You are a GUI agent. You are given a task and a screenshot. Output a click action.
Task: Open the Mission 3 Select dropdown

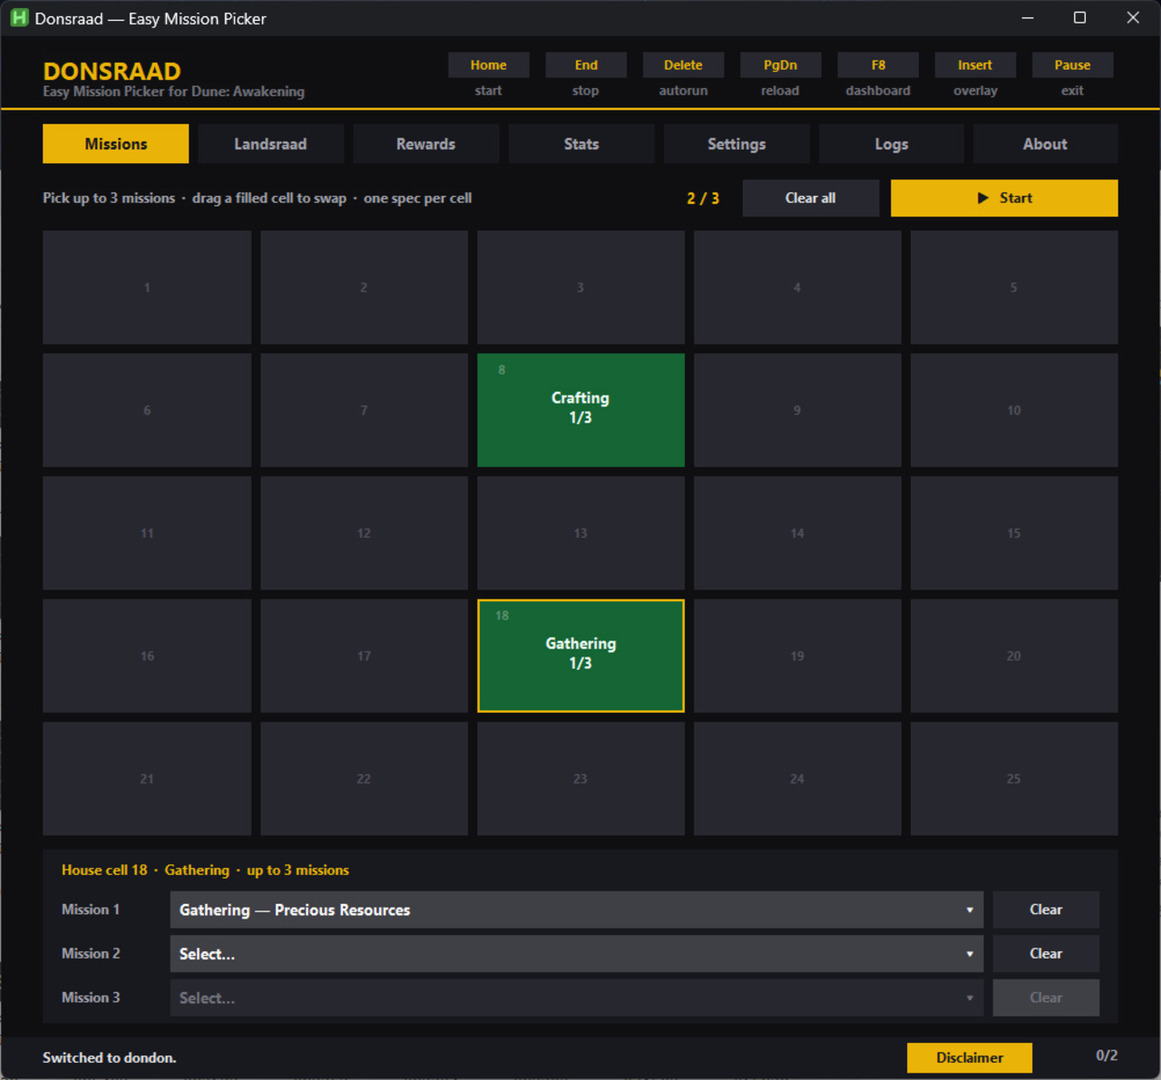[577, 998]
